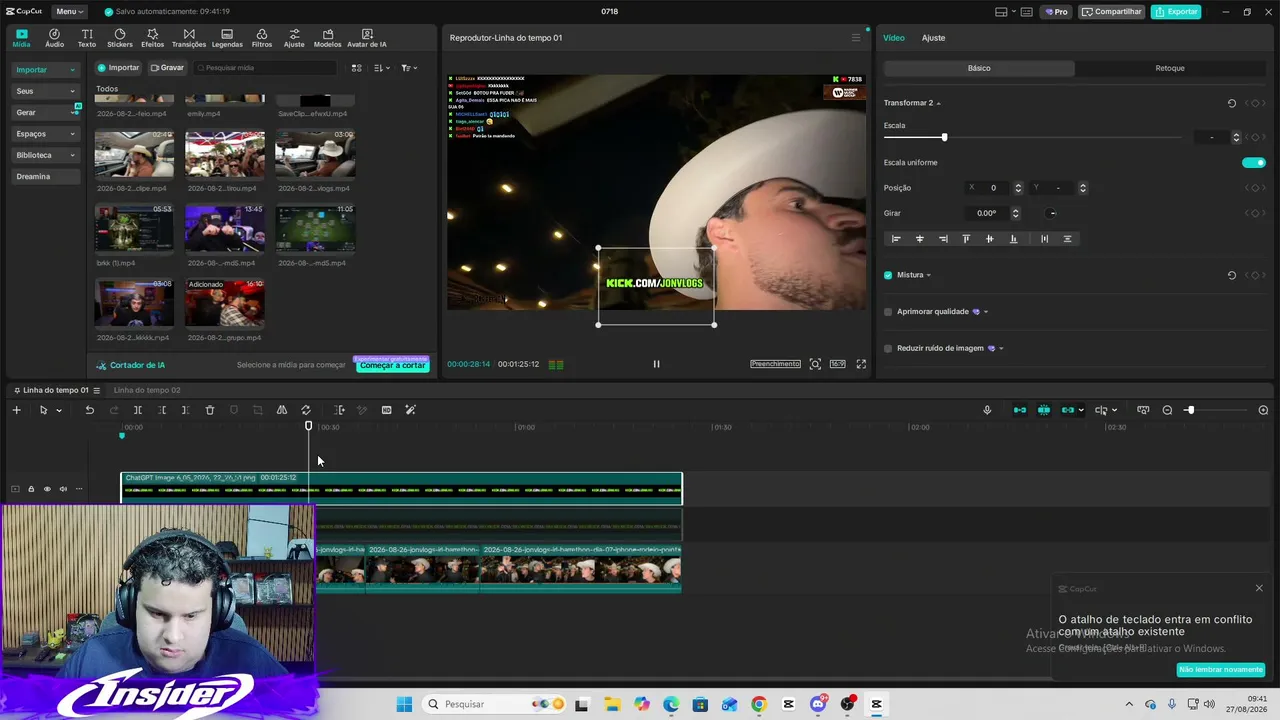Open the Legendas tab
This screenshot has height=720, width=1280.
227,38
